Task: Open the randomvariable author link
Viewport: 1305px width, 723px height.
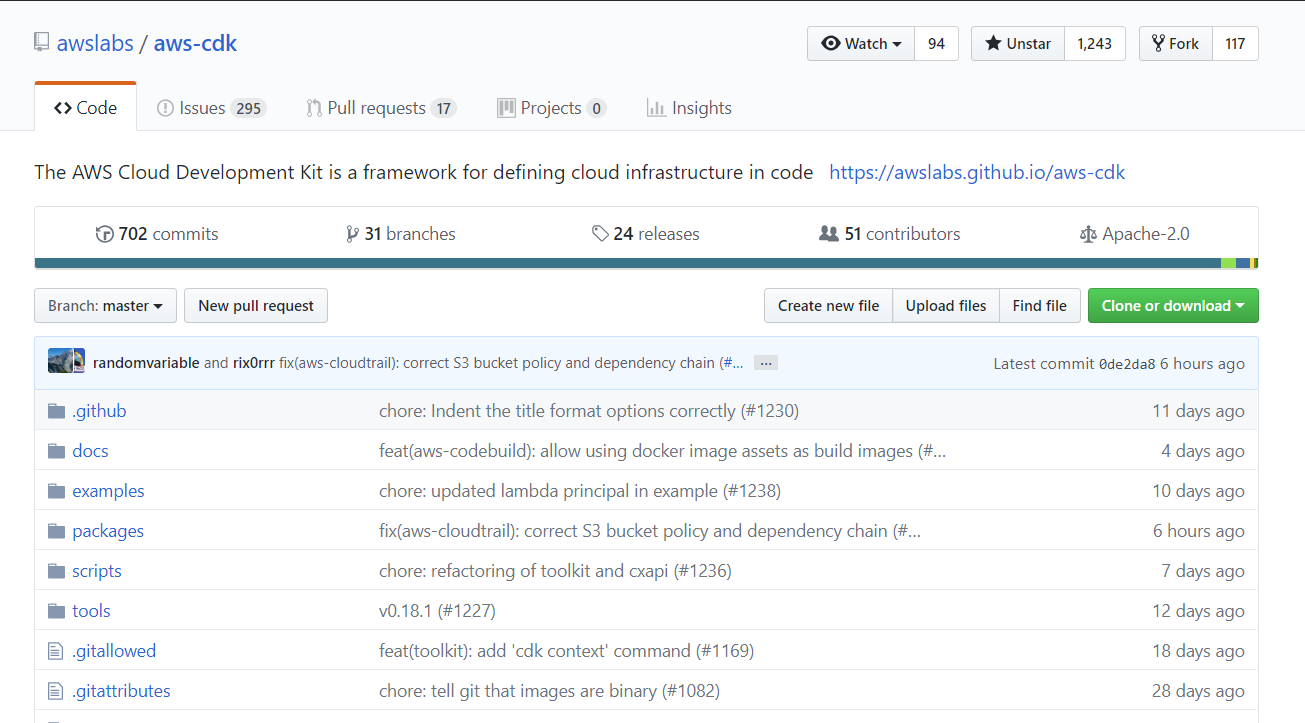Action: point(146,363)
